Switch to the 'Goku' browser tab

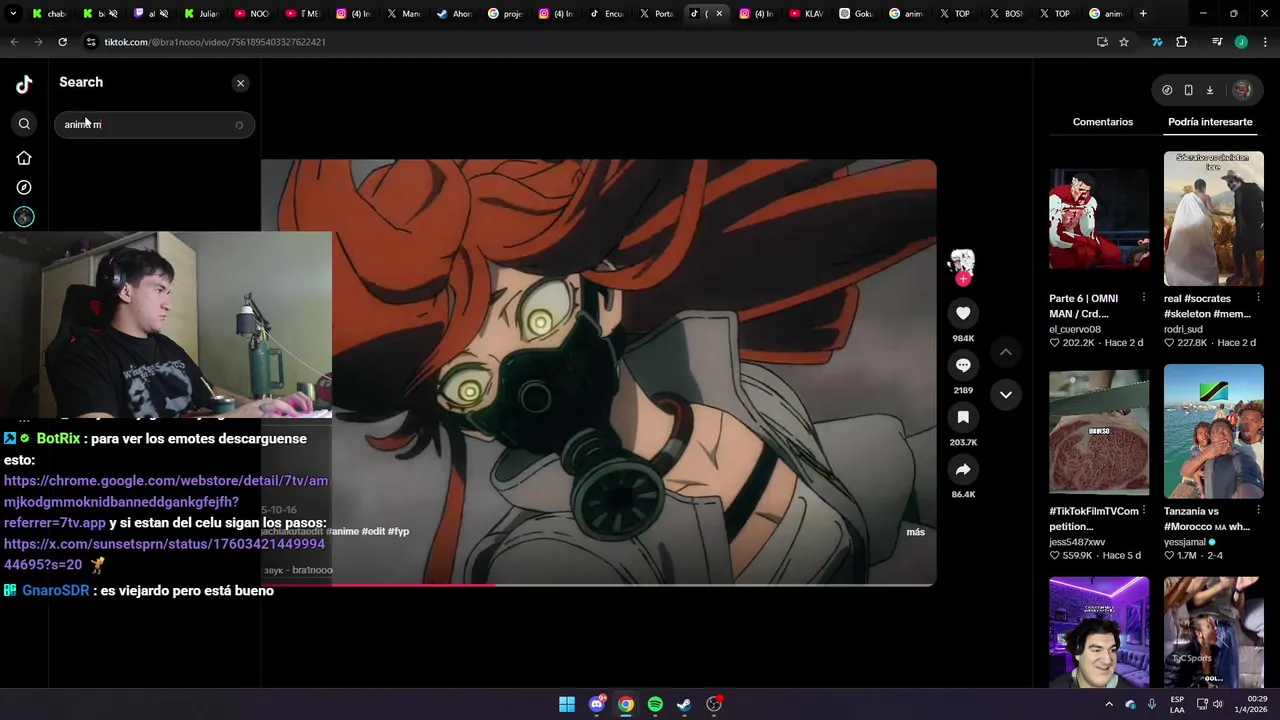pos(857,14)
